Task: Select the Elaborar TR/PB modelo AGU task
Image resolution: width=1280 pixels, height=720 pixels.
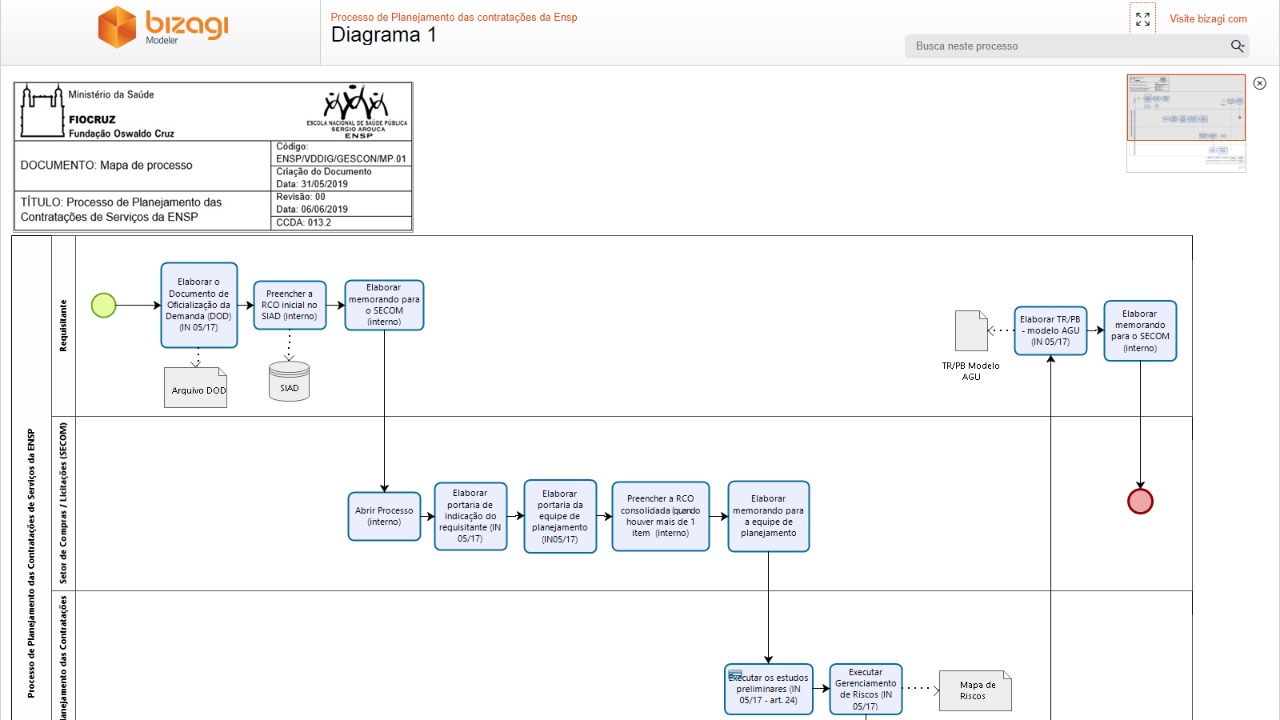Action: click(x=1050, y=330)
